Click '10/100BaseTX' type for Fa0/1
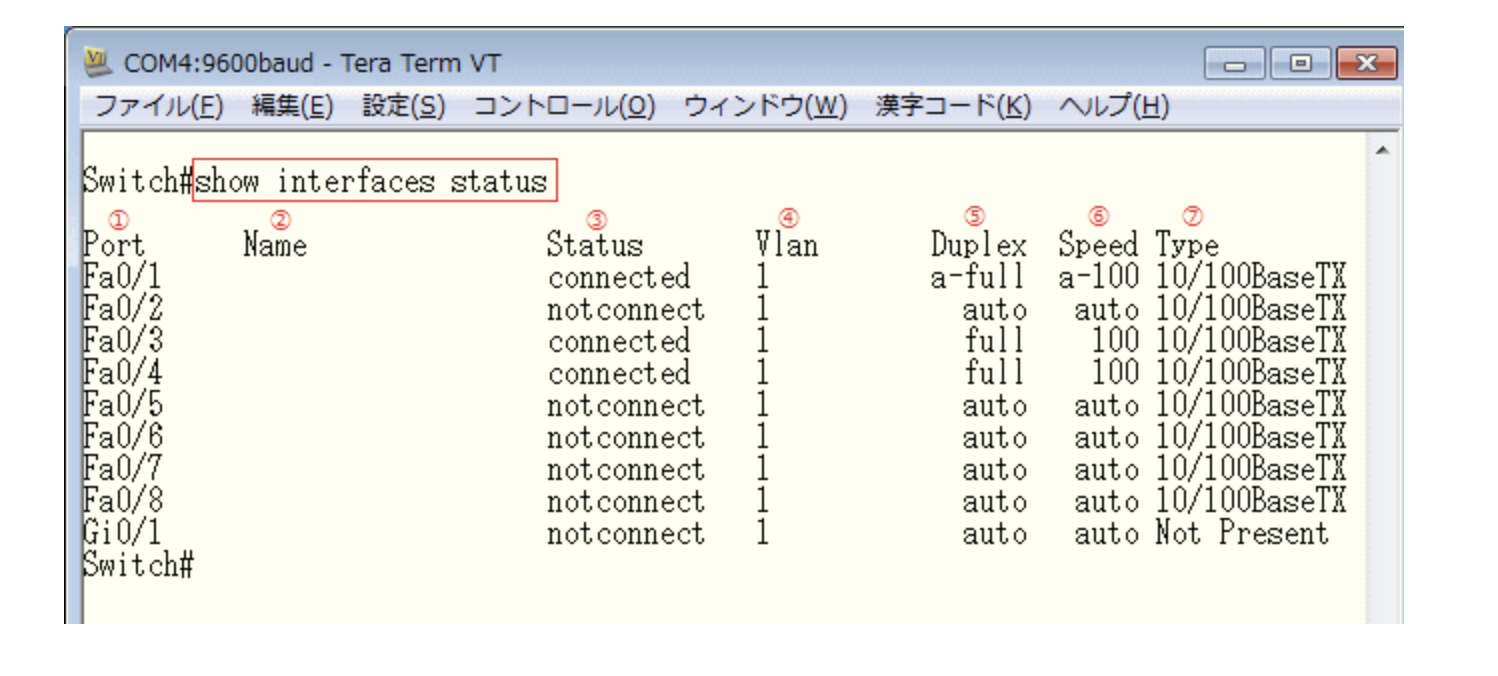 click(1252, 277)
